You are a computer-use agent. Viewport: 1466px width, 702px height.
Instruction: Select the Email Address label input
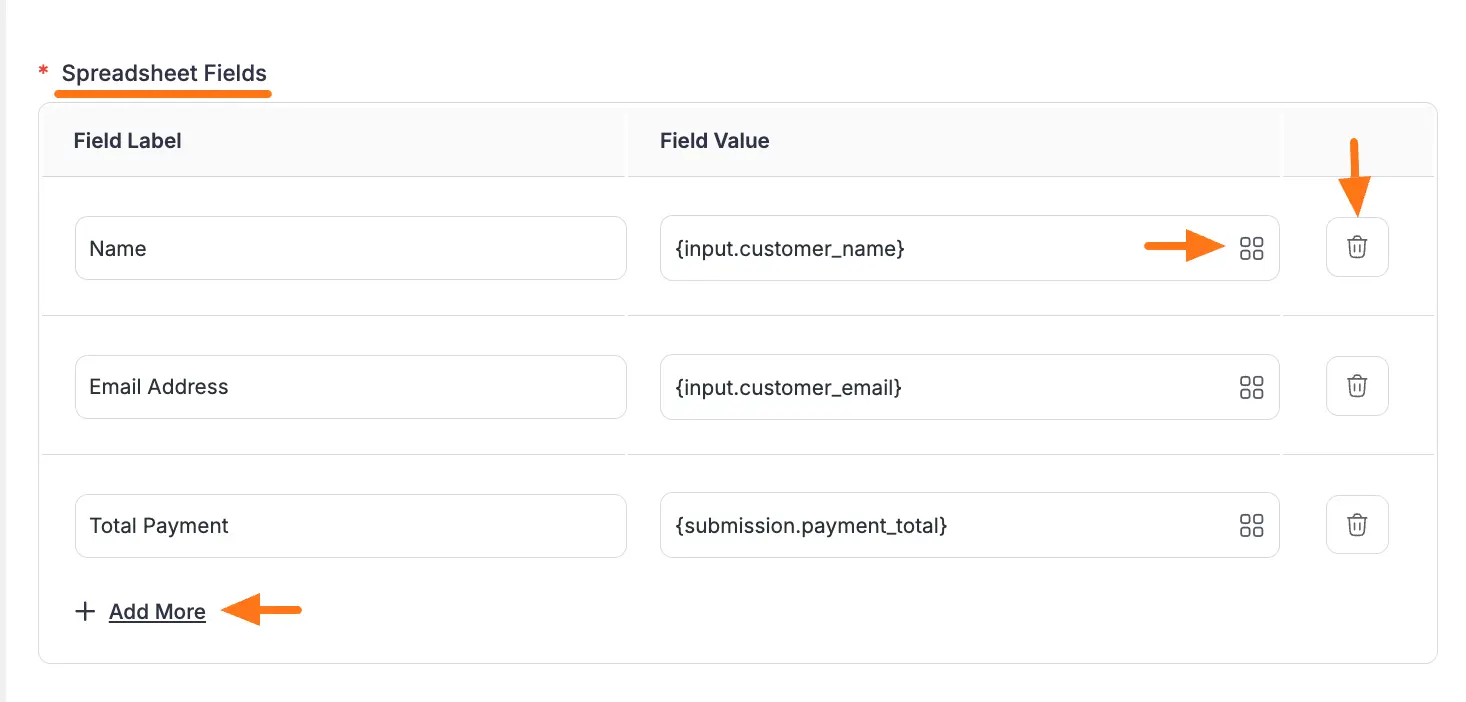[350, 387]
